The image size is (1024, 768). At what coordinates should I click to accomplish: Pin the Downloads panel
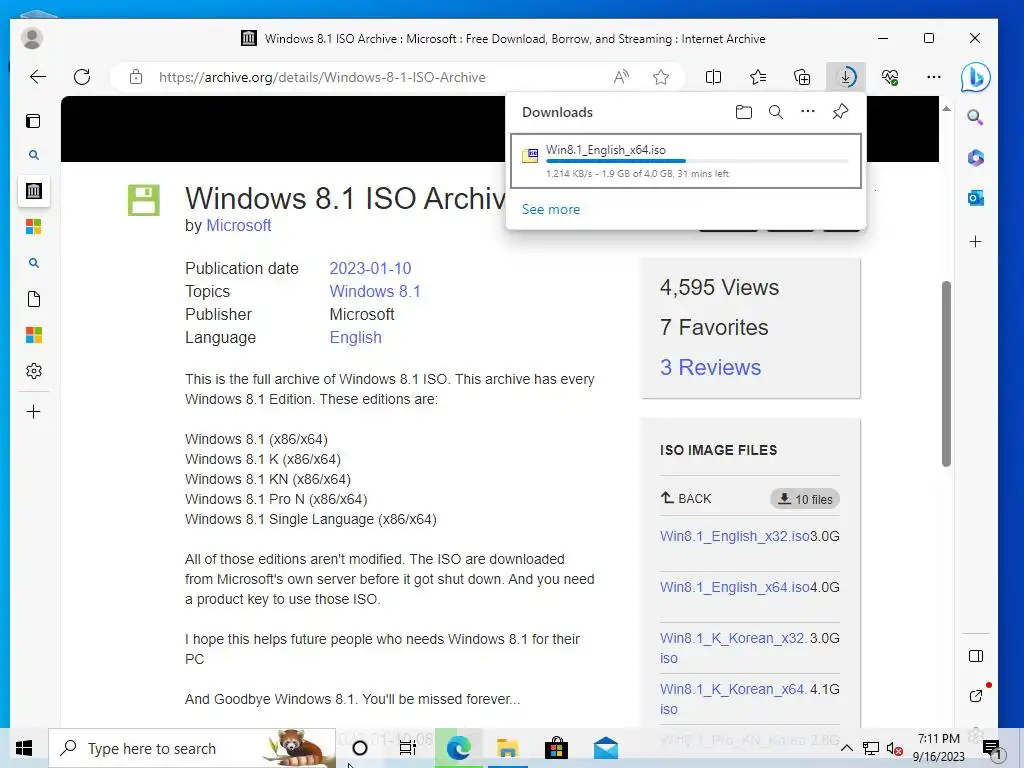point(840,112)
